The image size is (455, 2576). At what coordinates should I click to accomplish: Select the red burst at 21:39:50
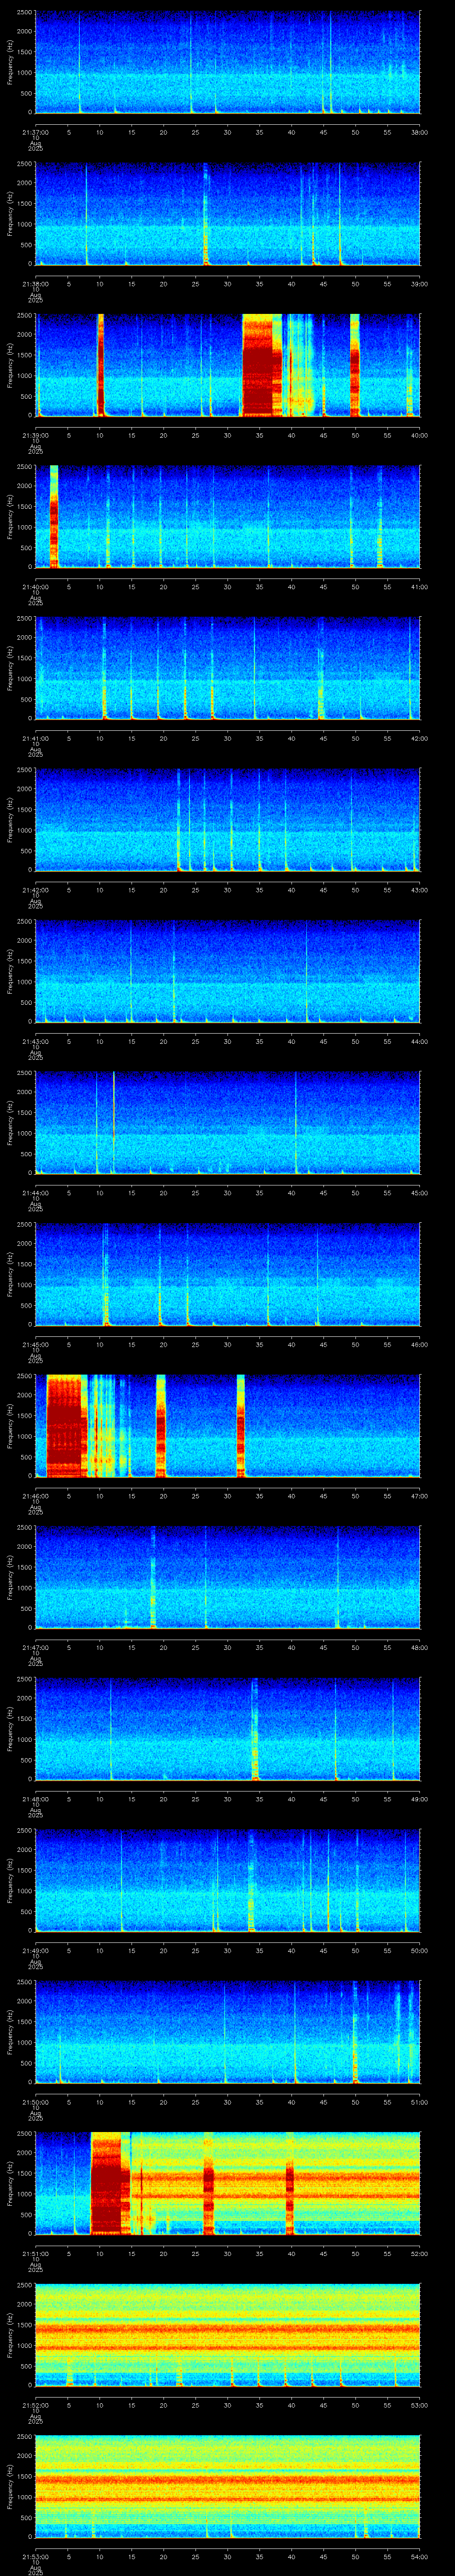click(355, 365)
